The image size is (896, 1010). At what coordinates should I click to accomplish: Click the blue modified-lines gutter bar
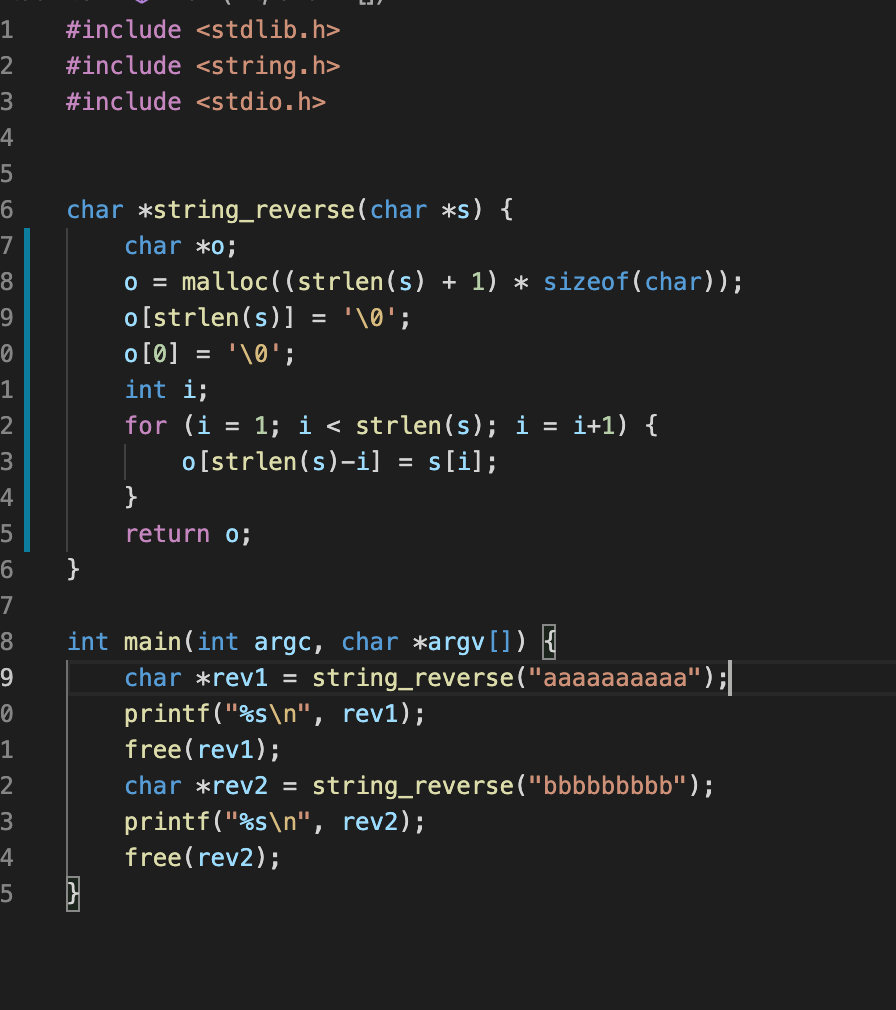(27, 390)
